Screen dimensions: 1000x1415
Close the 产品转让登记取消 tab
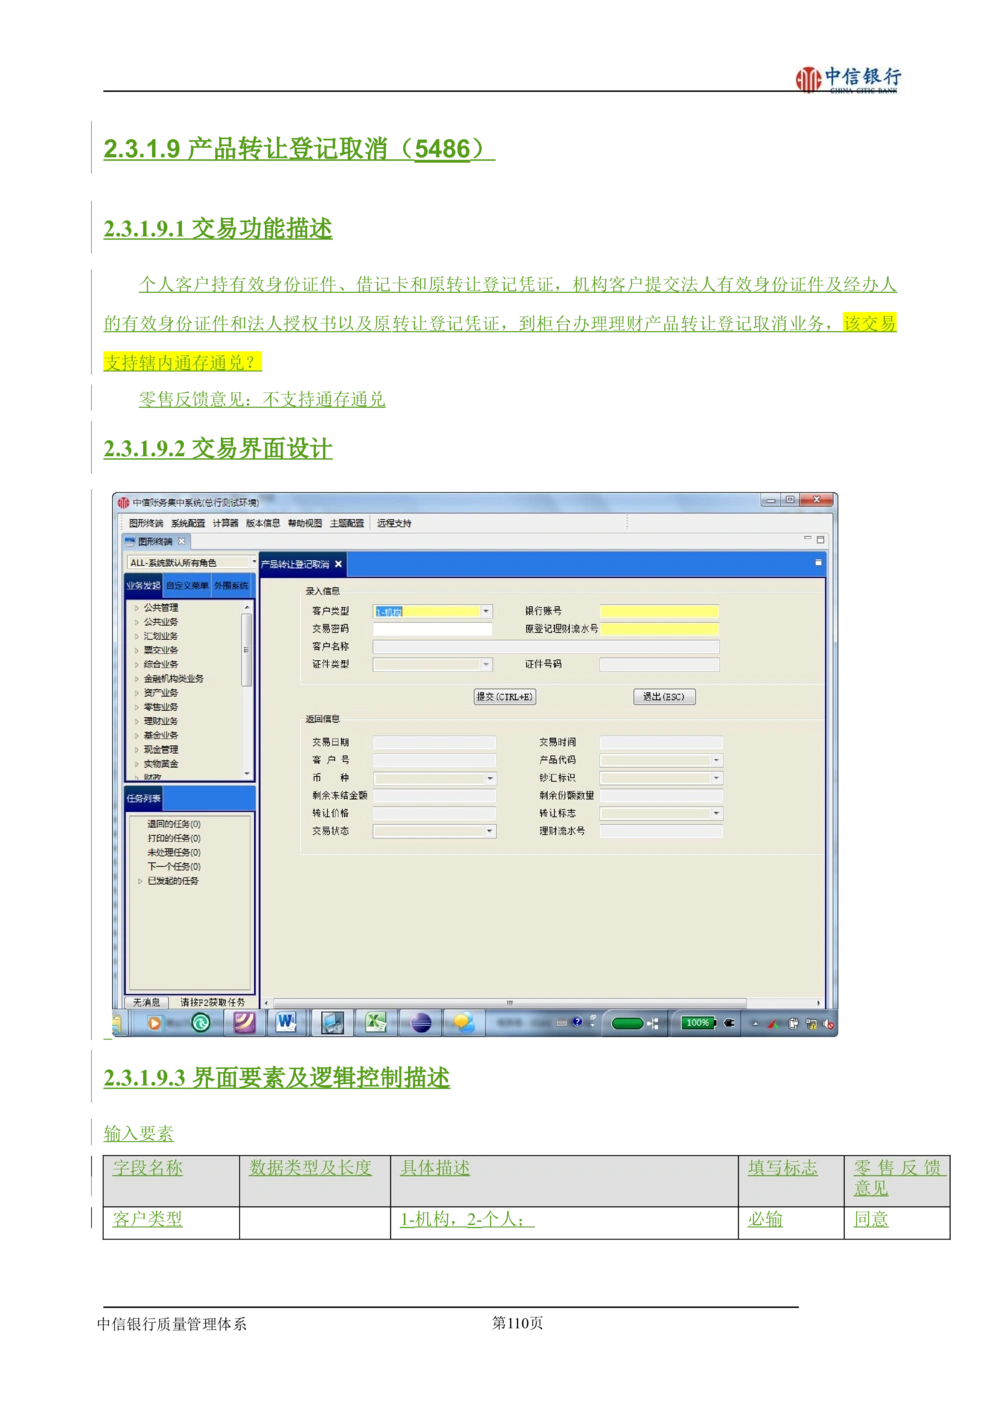point(339,564)
